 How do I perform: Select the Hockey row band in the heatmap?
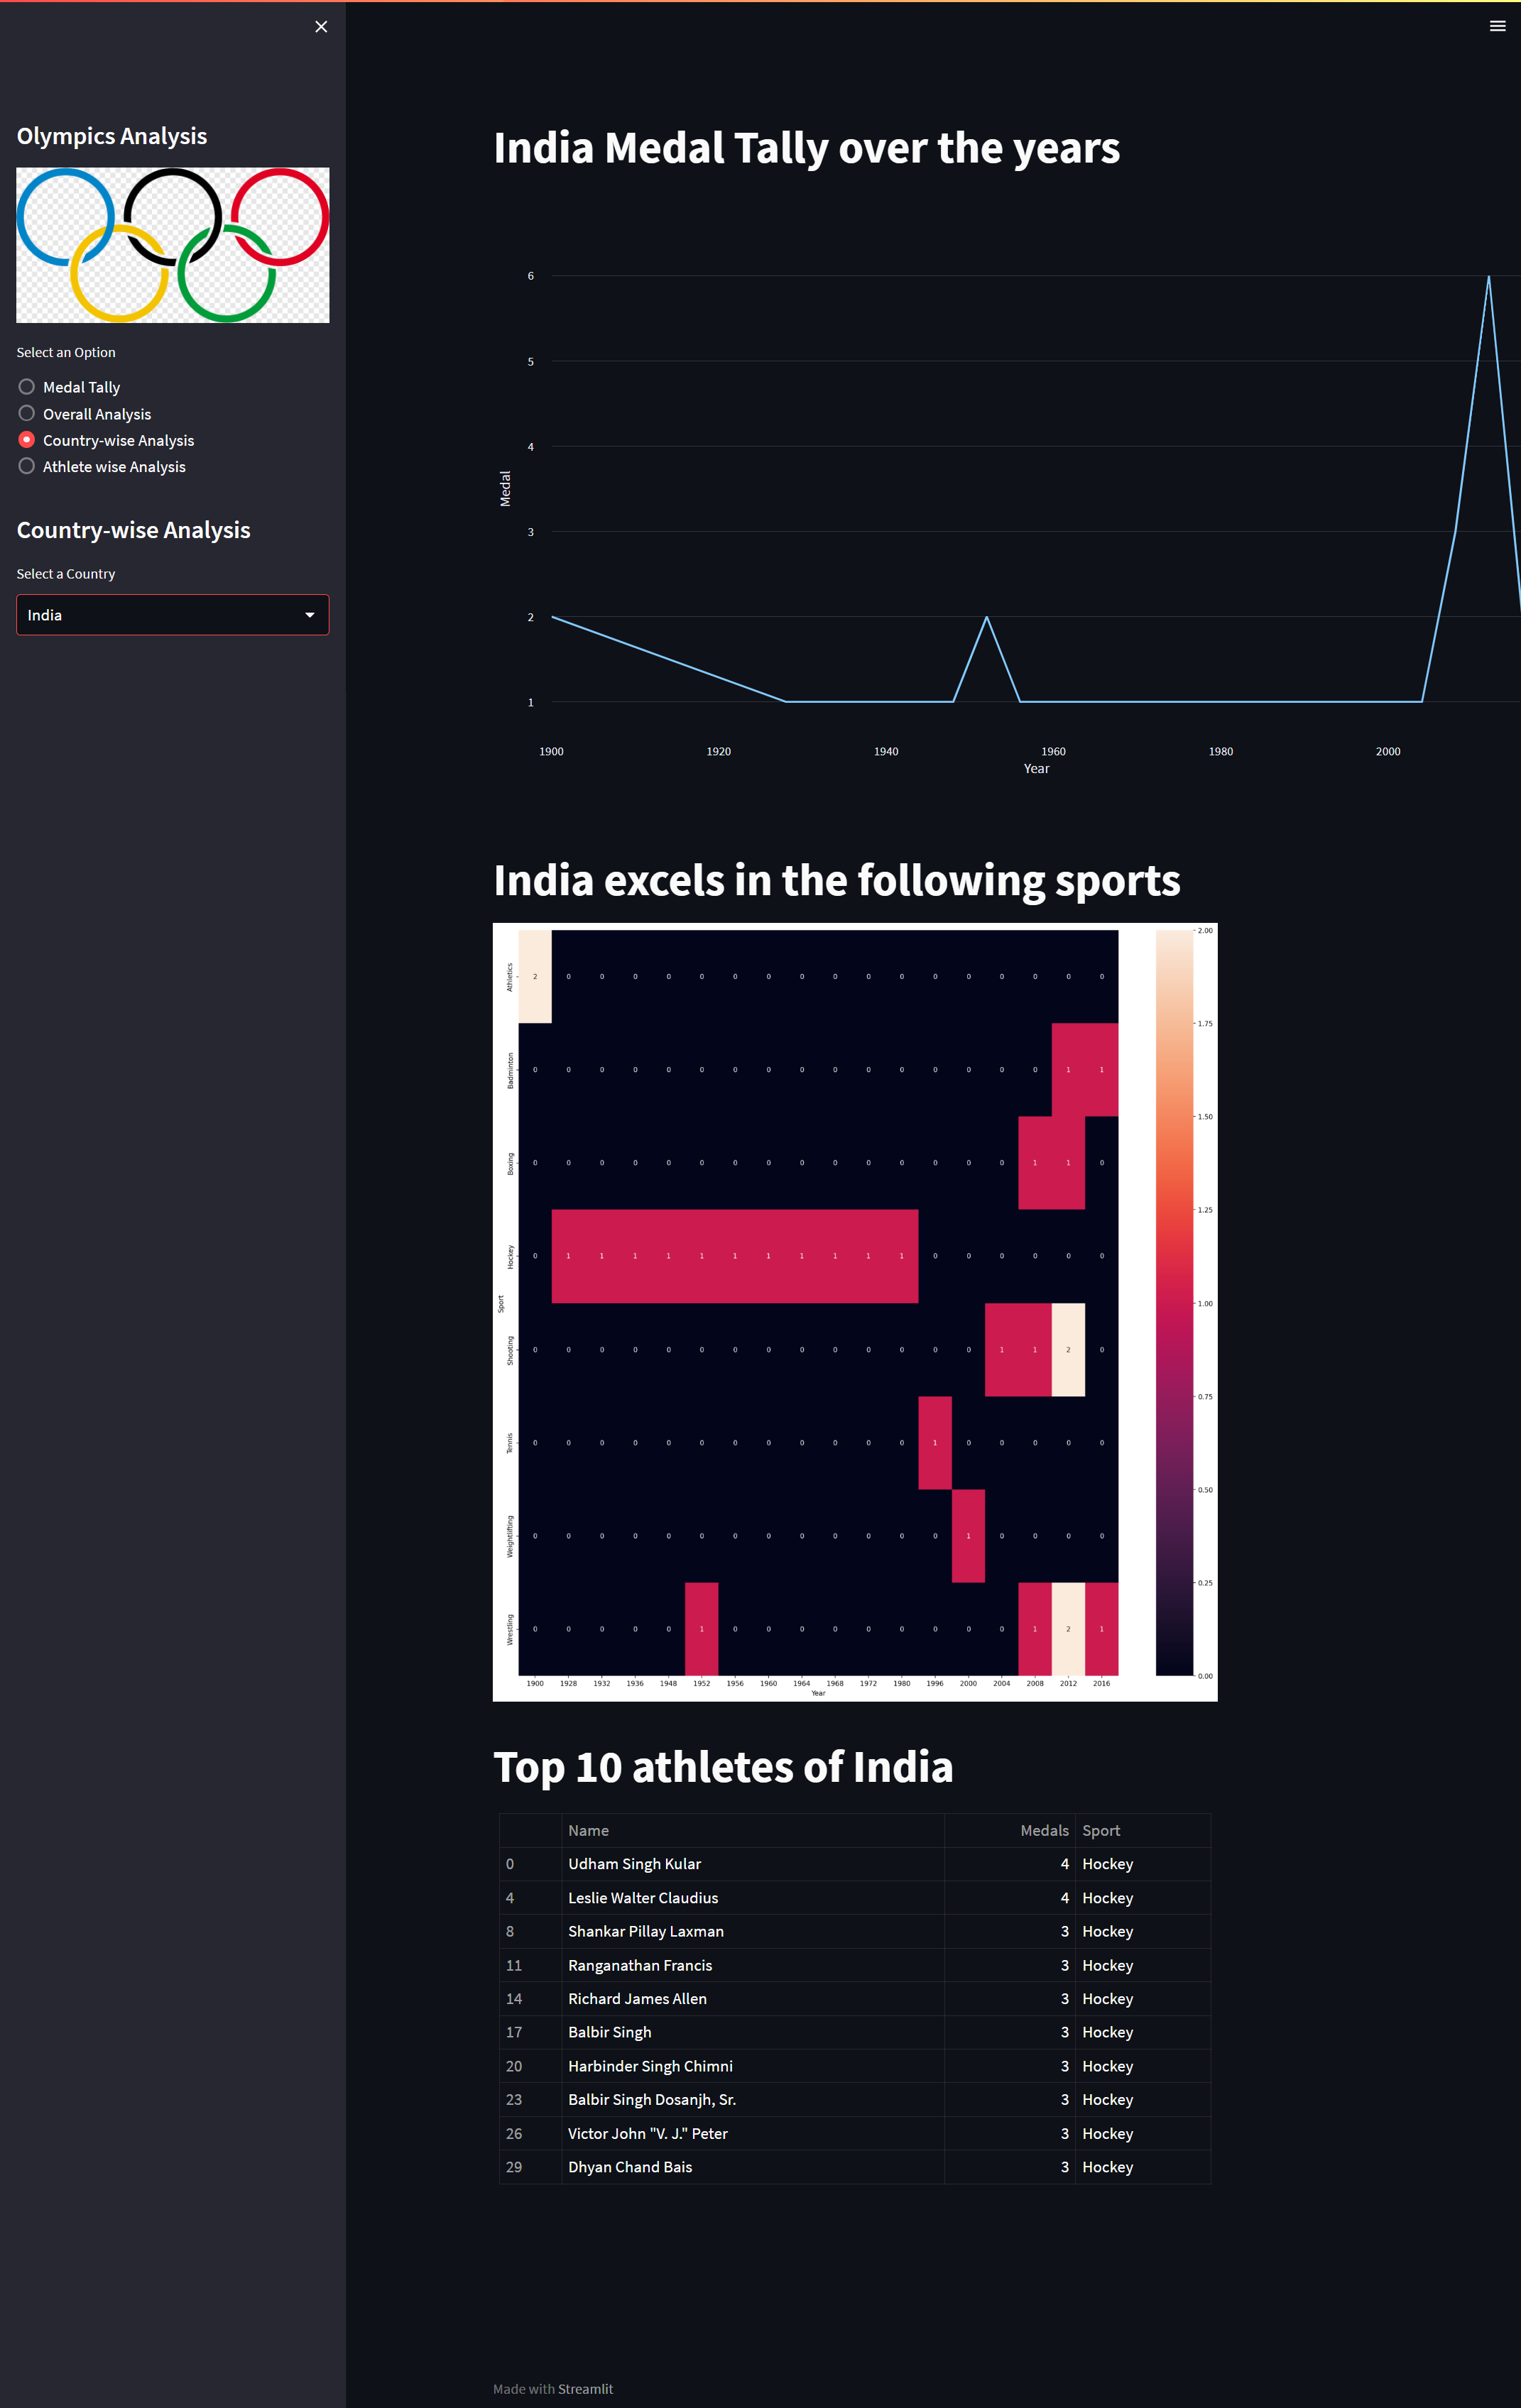point(735,1257)
